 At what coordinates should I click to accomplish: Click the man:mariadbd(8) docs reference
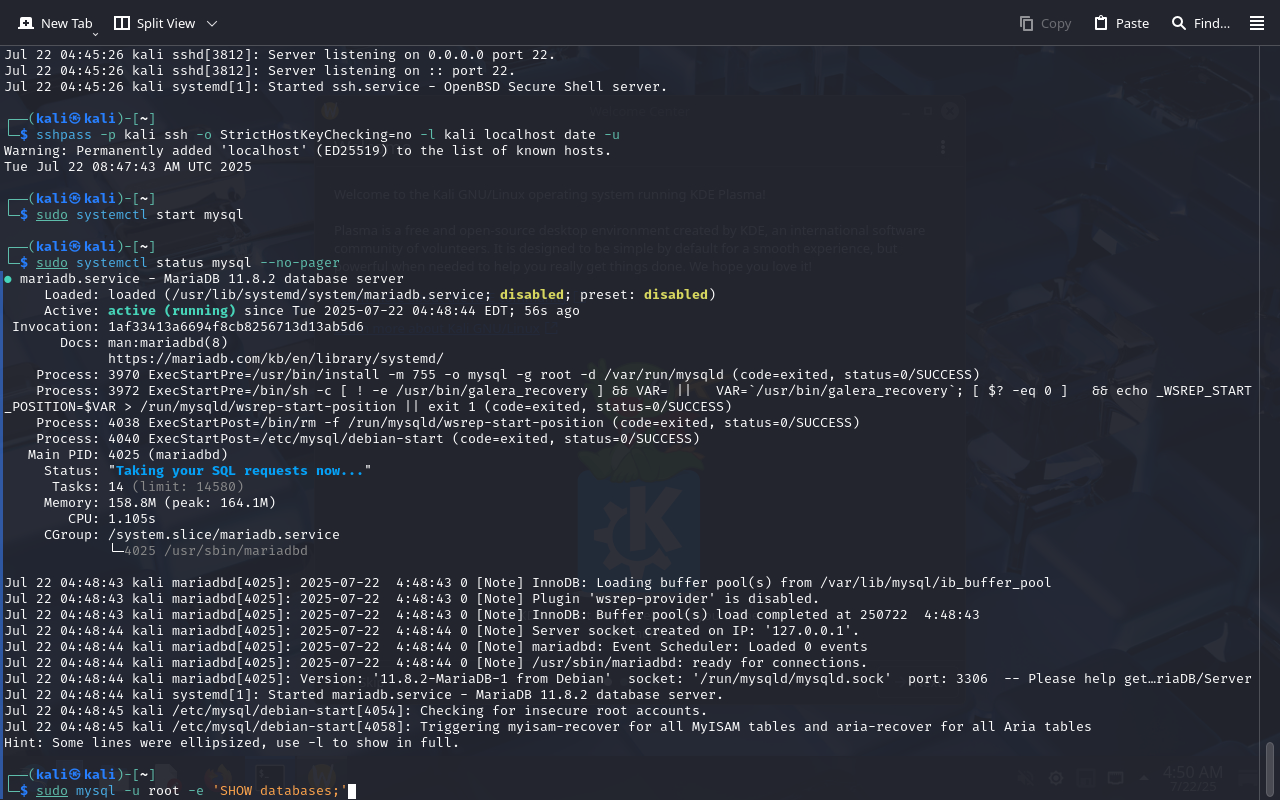[x=168, y=342]
